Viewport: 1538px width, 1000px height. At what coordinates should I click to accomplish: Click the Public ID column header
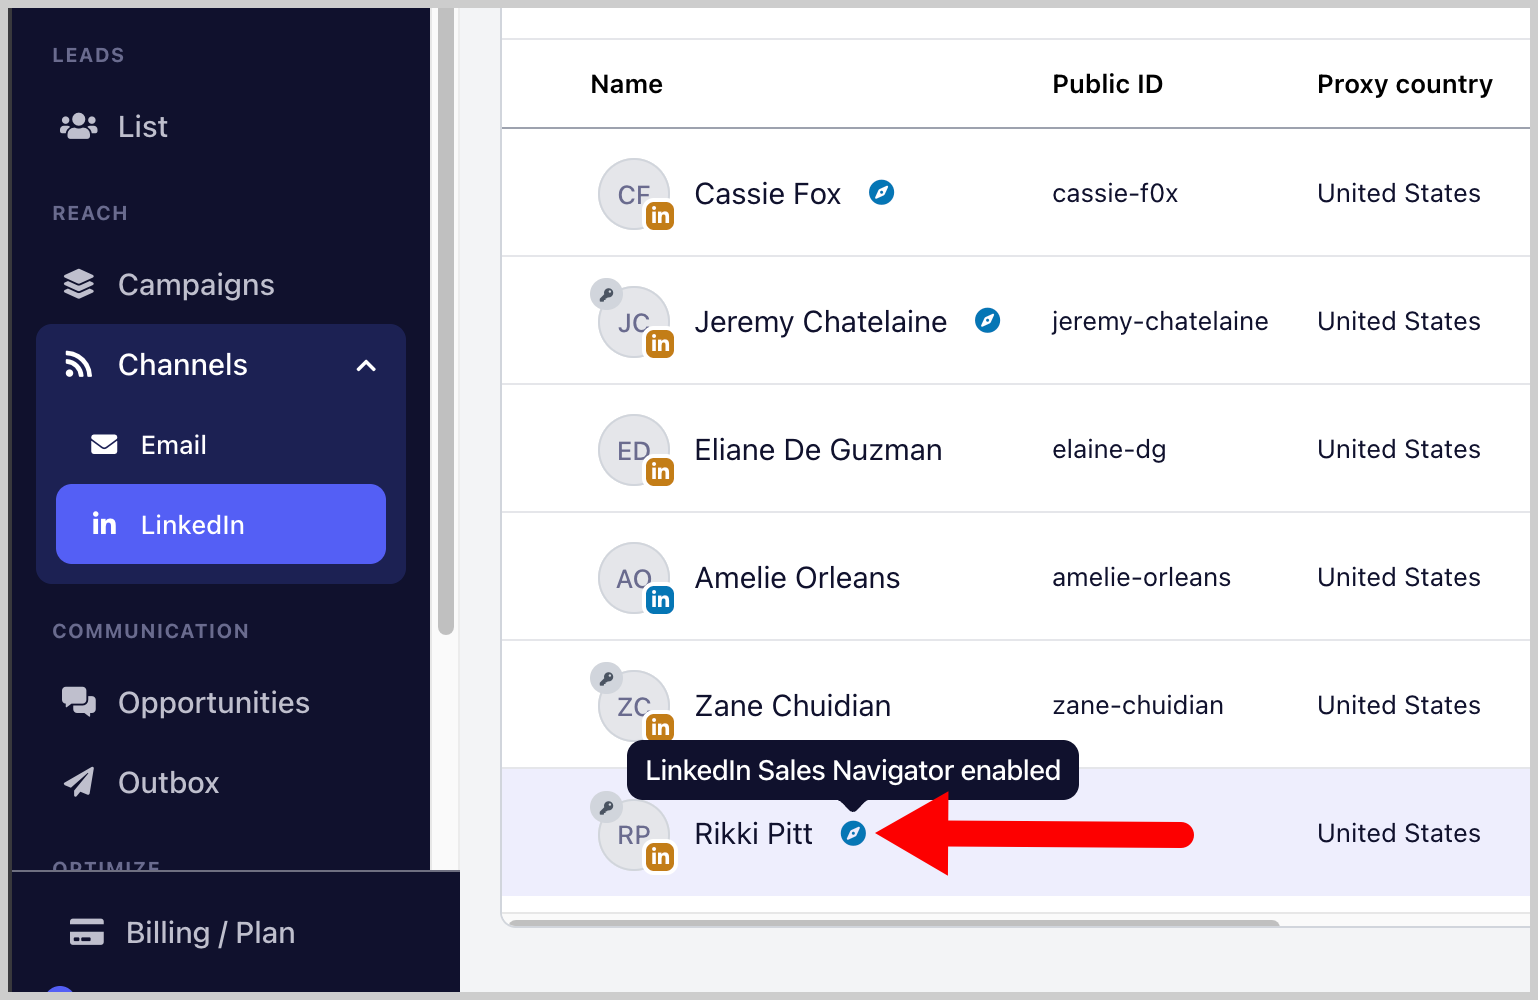(x=1107, y=84)
